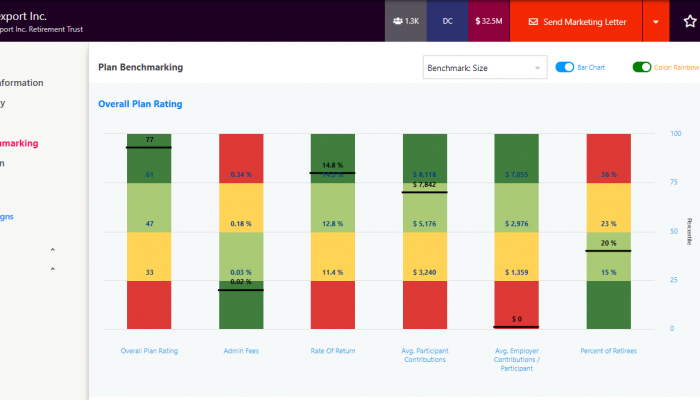
Task: Open the Benchmark: Size dropdown
Action: 484,68
